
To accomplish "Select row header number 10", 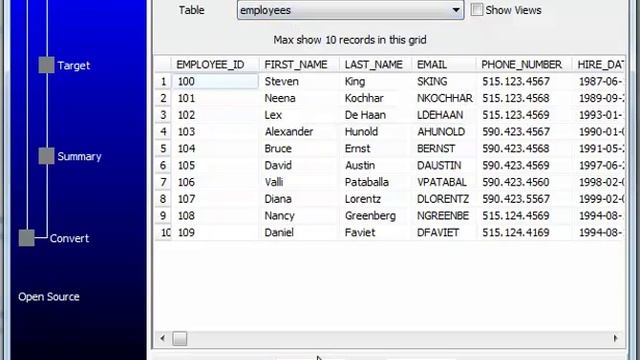I will click(163, 232).
